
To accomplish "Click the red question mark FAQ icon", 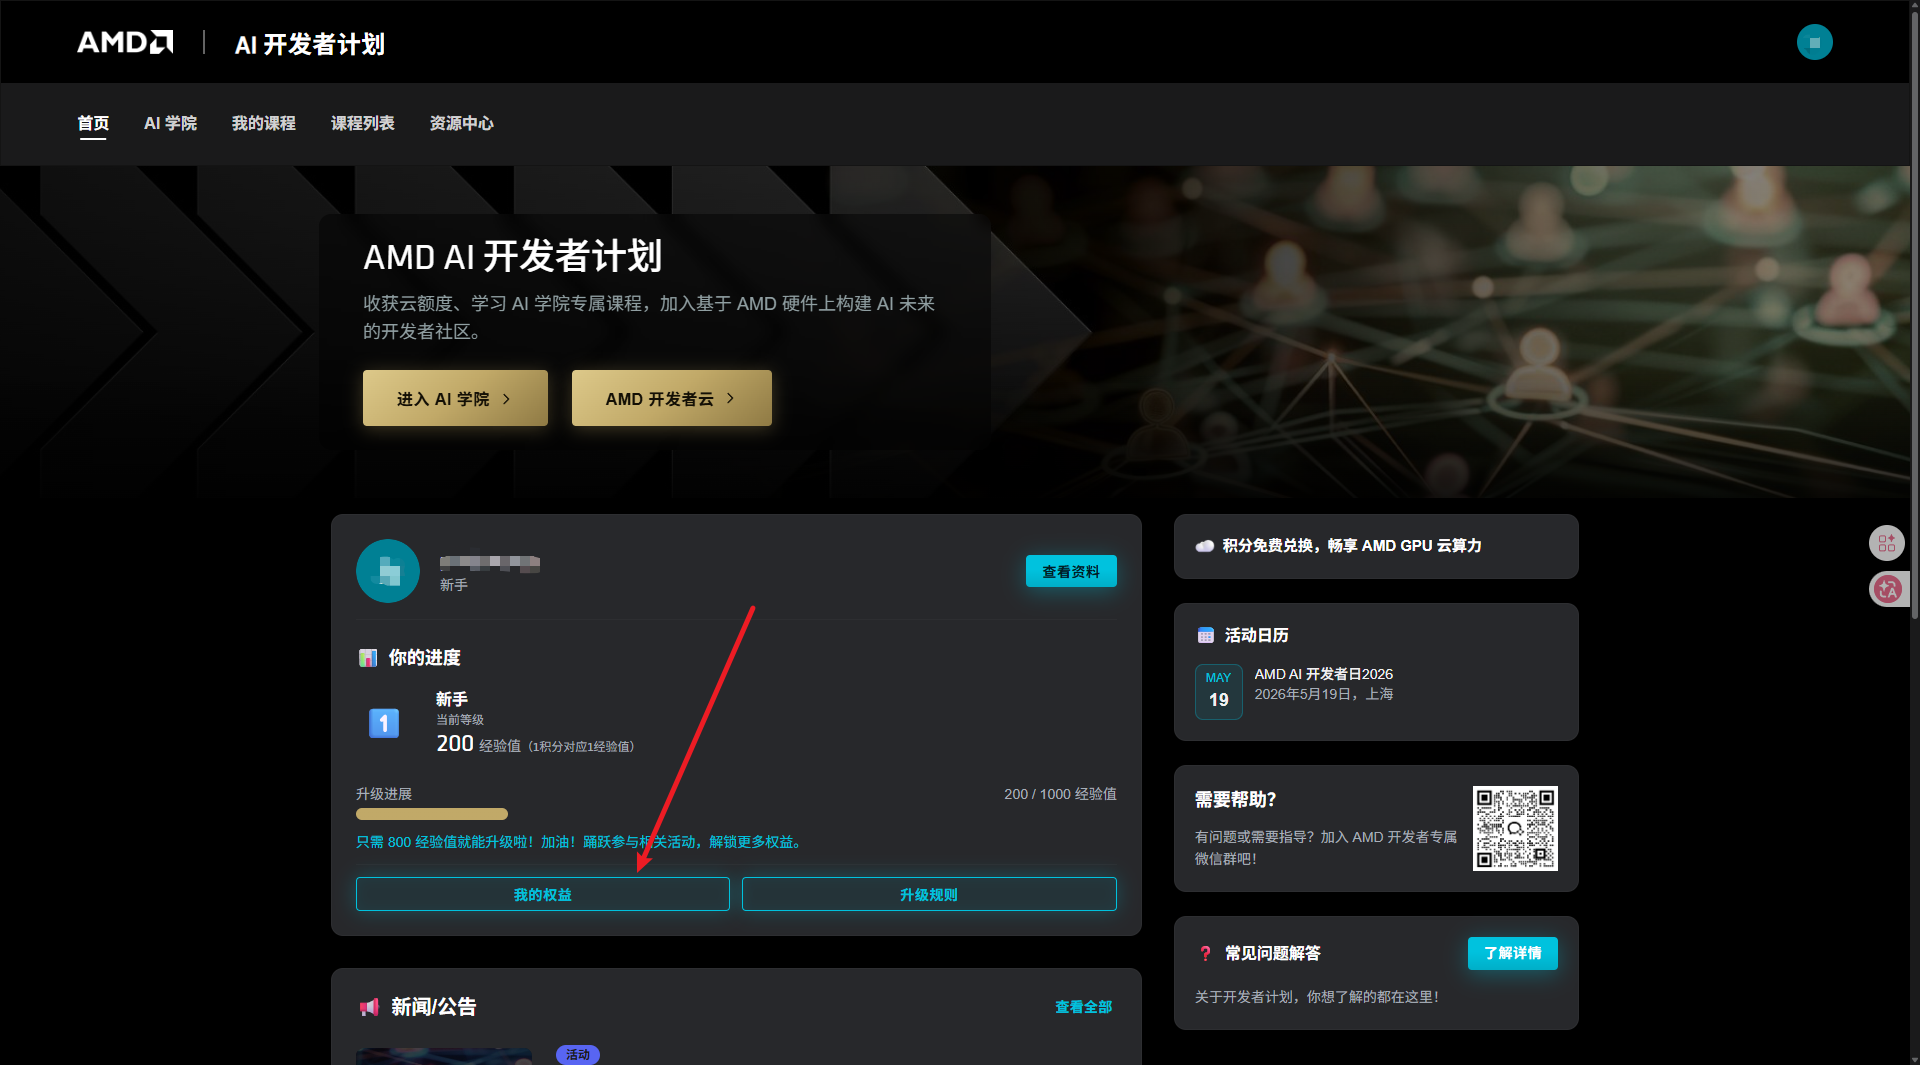I will click(x=1205, y=953).
